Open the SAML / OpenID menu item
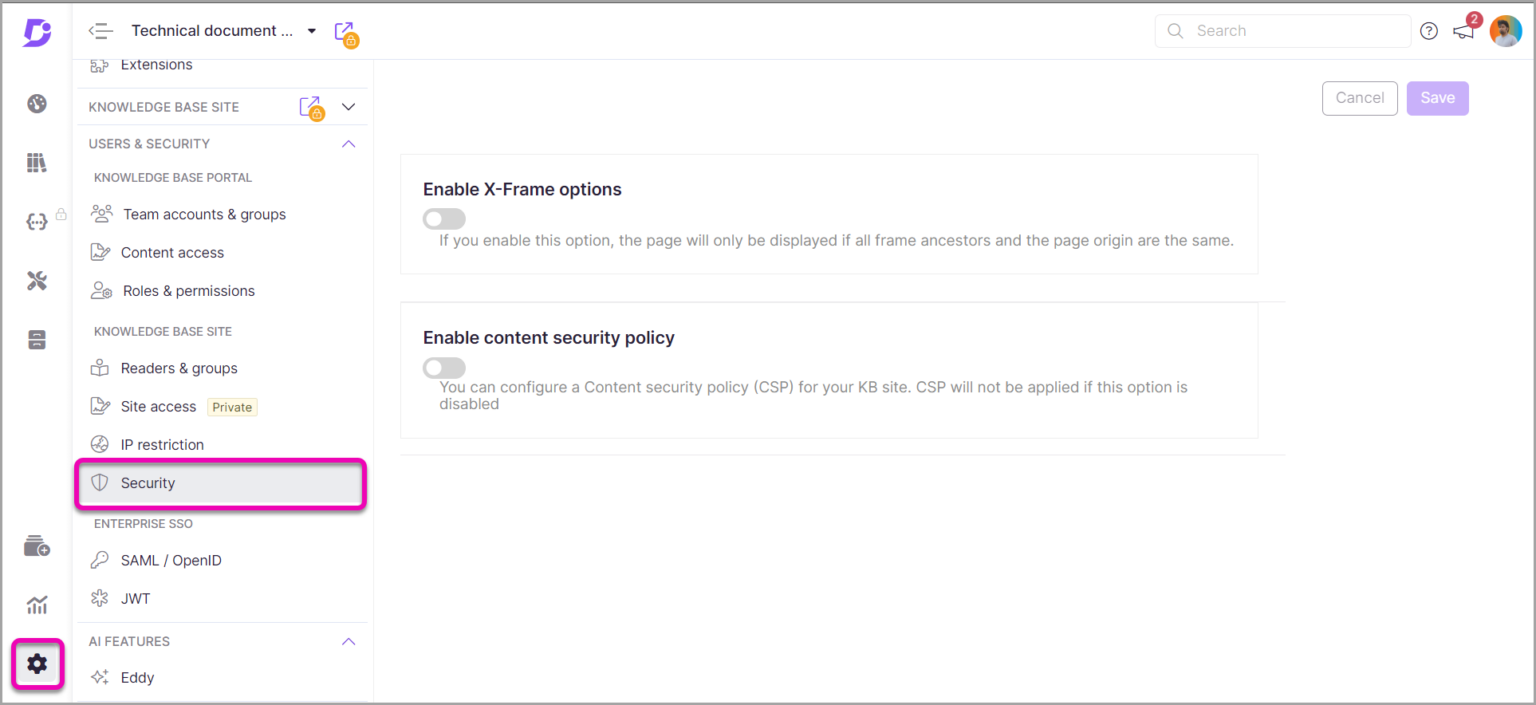The image size is (1536, 705). pos(171,561)
